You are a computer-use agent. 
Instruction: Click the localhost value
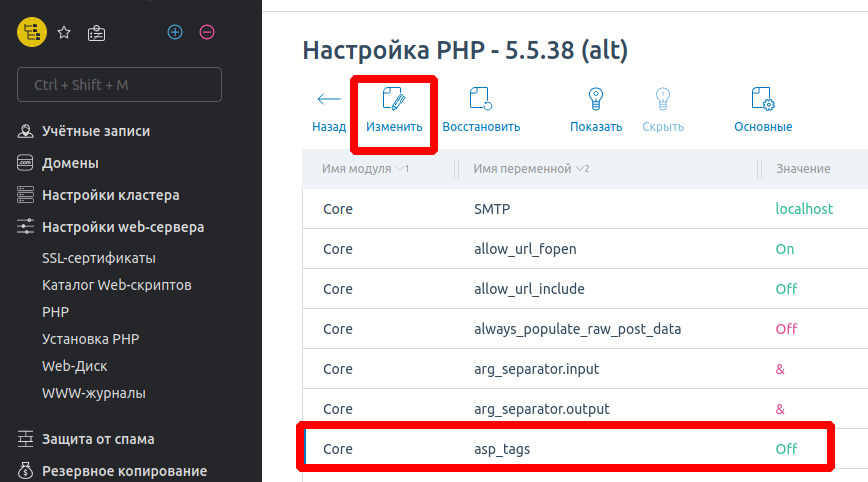click(804, 209)
